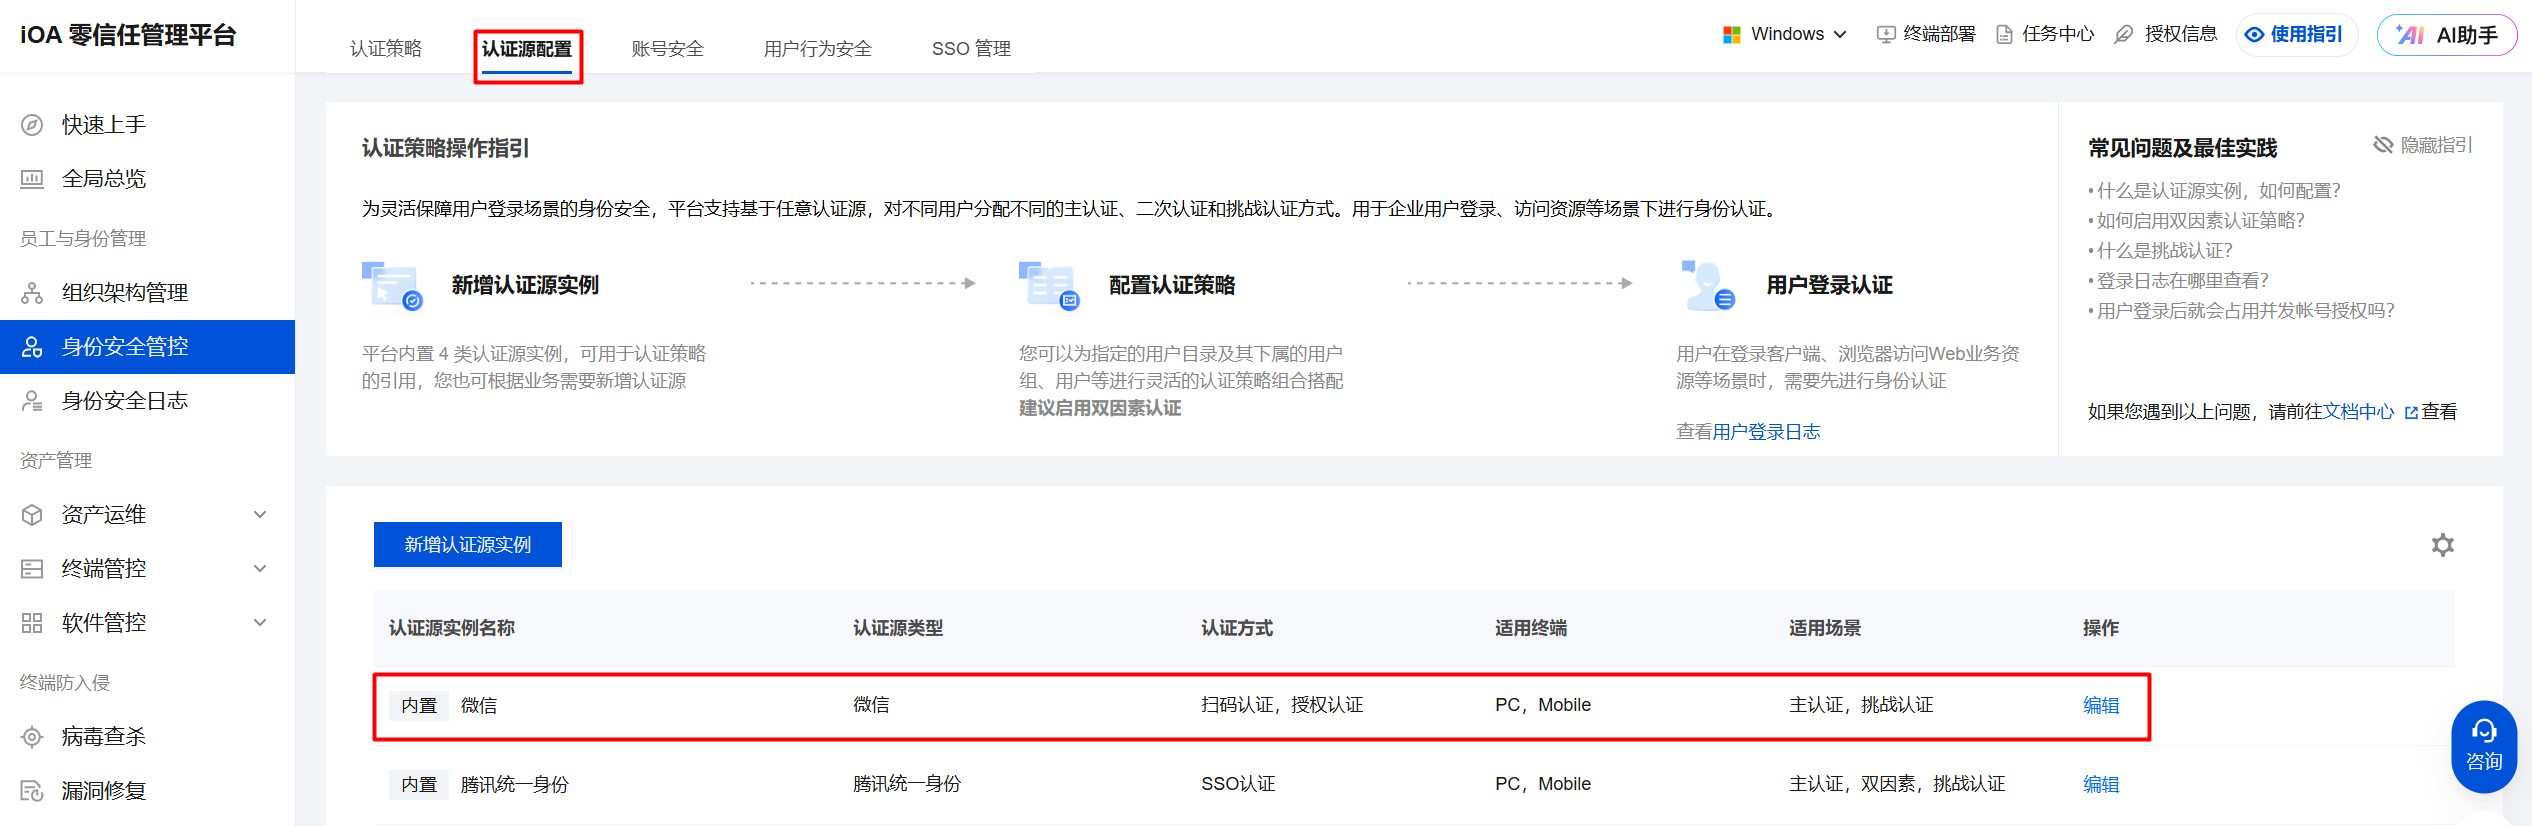Open the 咨询 support chat bubble
The image size is (2532, 826).
click(x=2483, y=746)
